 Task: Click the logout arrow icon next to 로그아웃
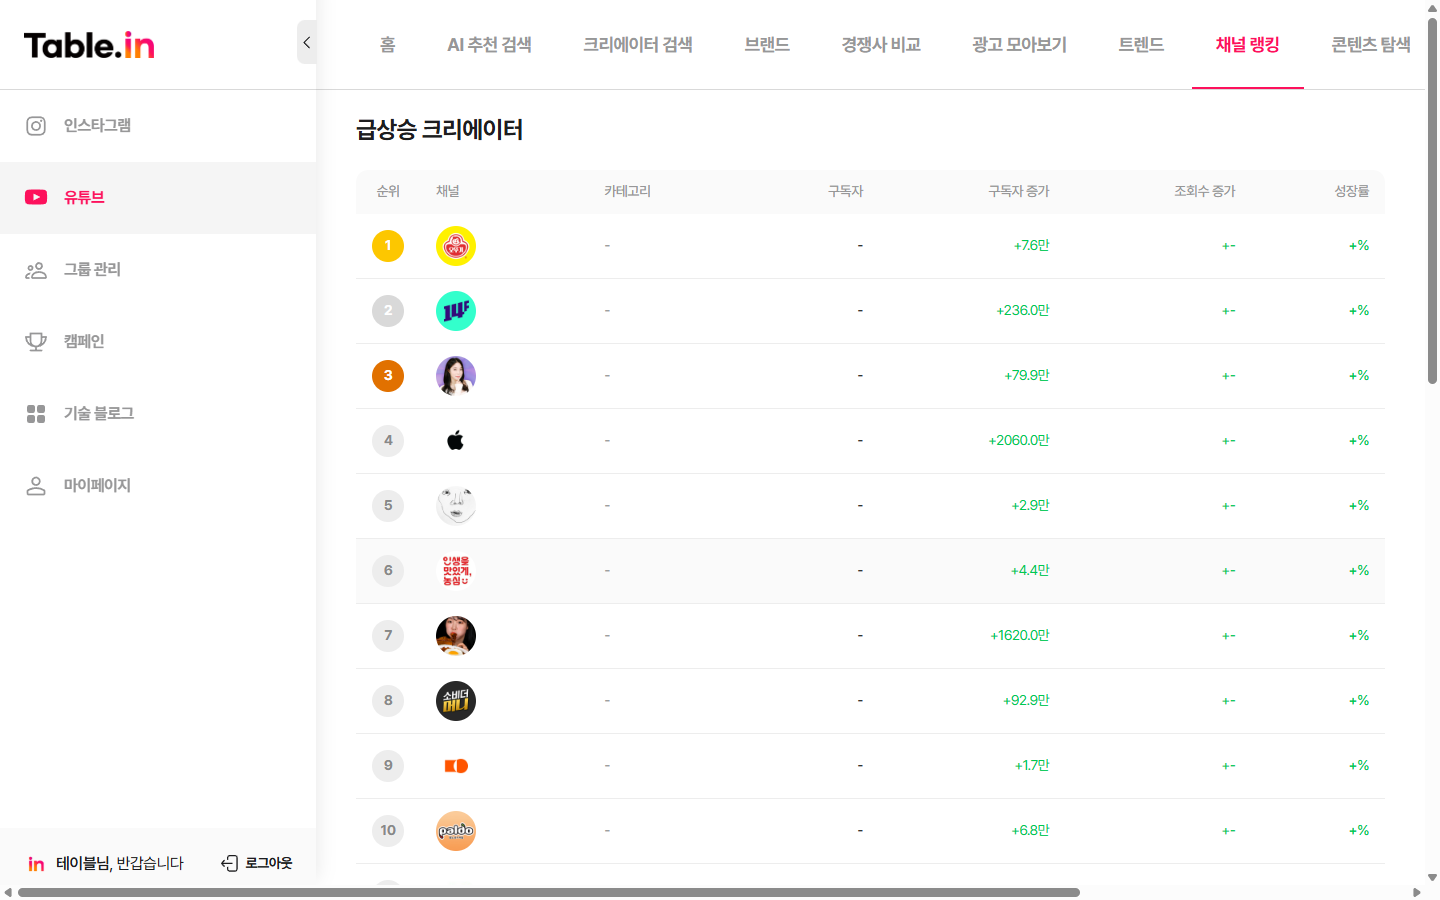pyautogui.click(x=229, y=862)
